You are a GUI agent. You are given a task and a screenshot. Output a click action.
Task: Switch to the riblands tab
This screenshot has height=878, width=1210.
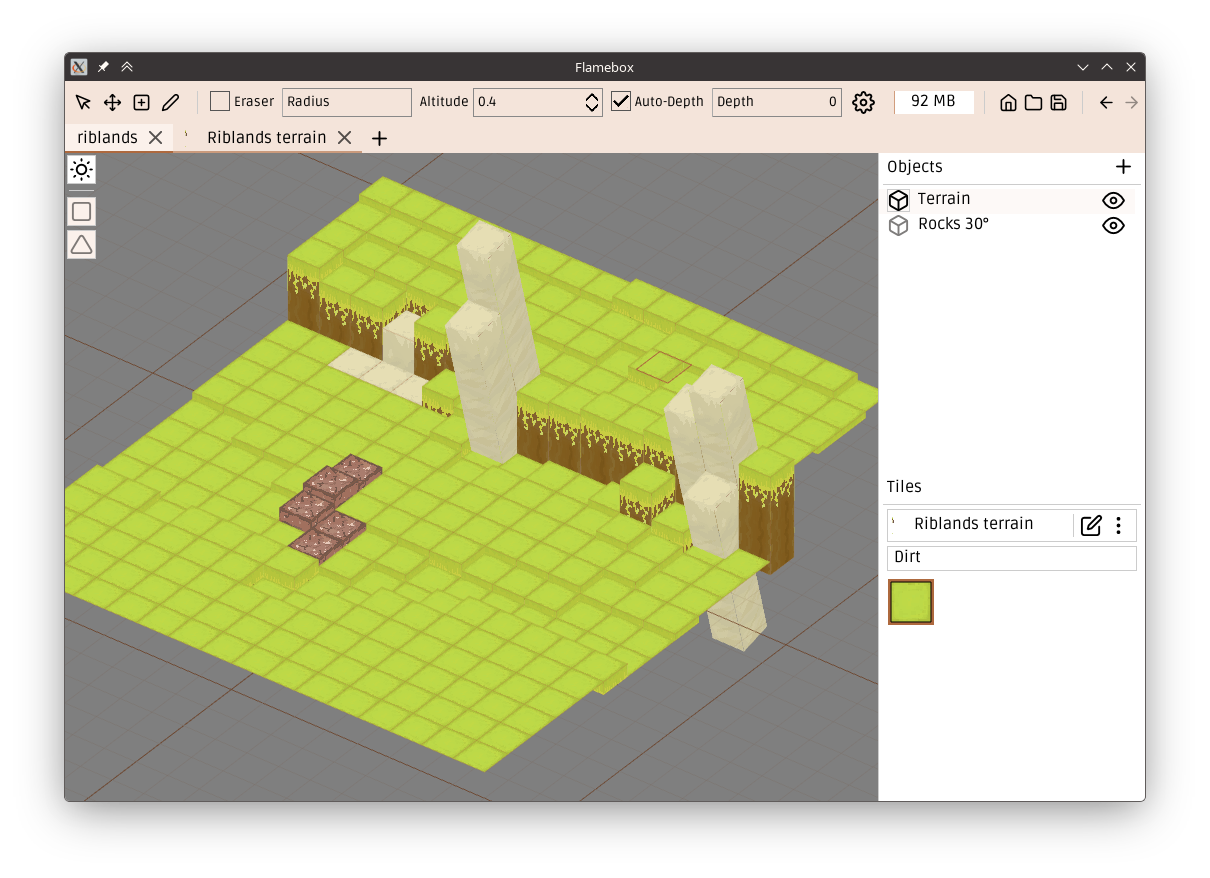[107, 138]
